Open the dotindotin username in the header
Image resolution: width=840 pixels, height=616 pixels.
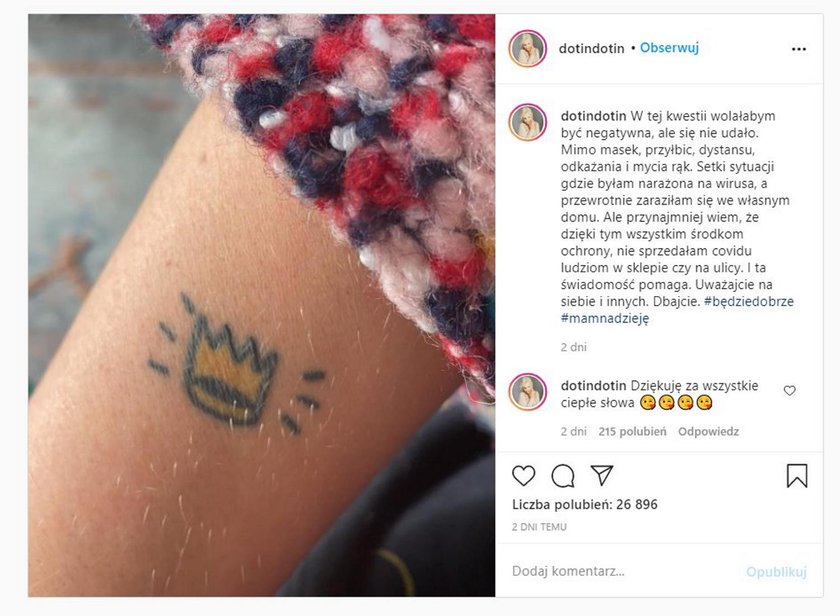pos(591,49)
